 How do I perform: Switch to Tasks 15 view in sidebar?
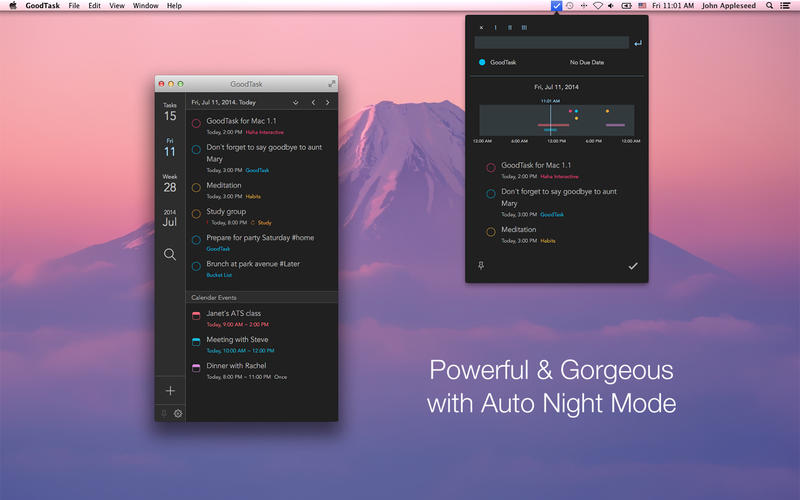pyautogui.click(x=170, y=112)
